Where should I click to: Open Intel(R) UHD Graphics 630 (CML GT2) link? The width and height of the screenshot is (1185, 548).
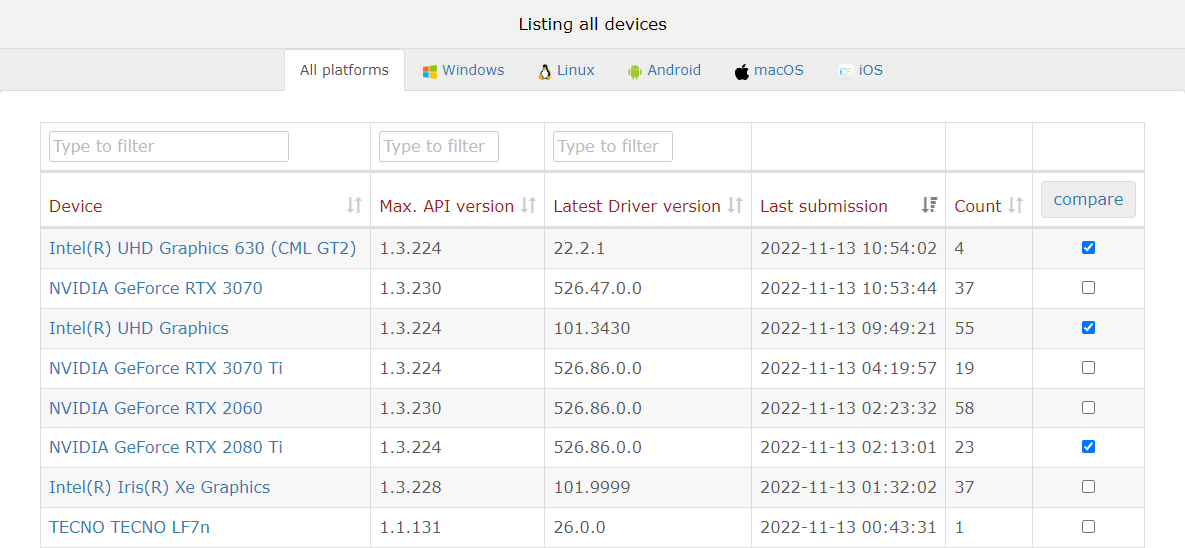(203, 247)
